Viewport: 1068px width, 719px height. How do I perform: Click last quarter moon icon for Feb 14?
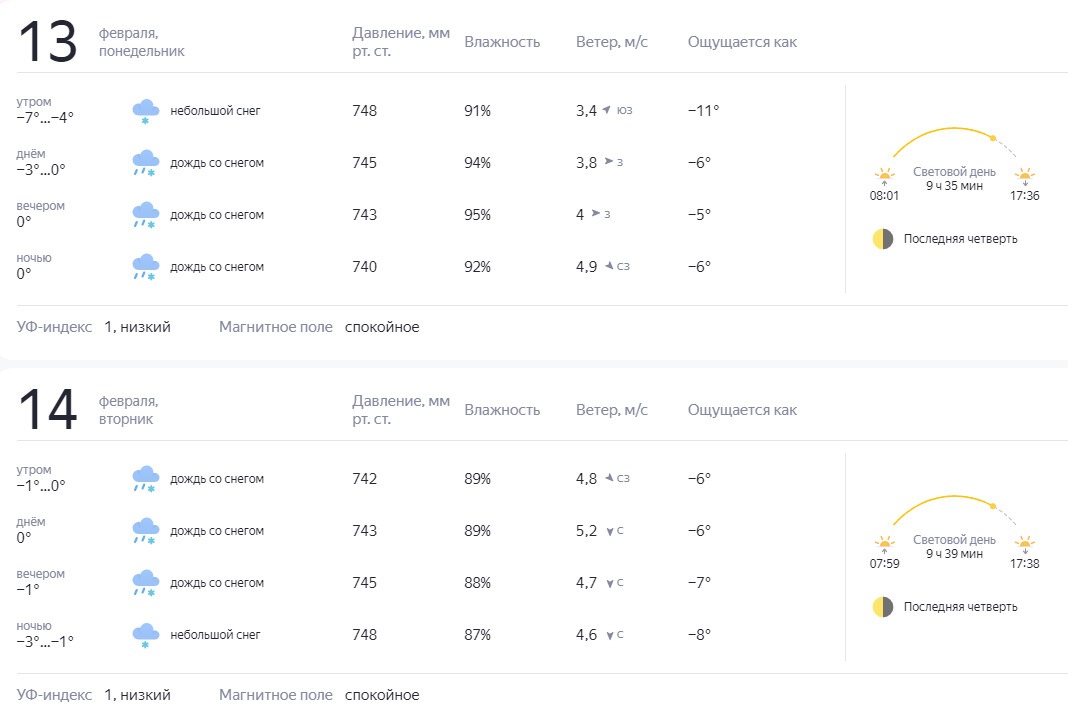(x=882, y=607)
